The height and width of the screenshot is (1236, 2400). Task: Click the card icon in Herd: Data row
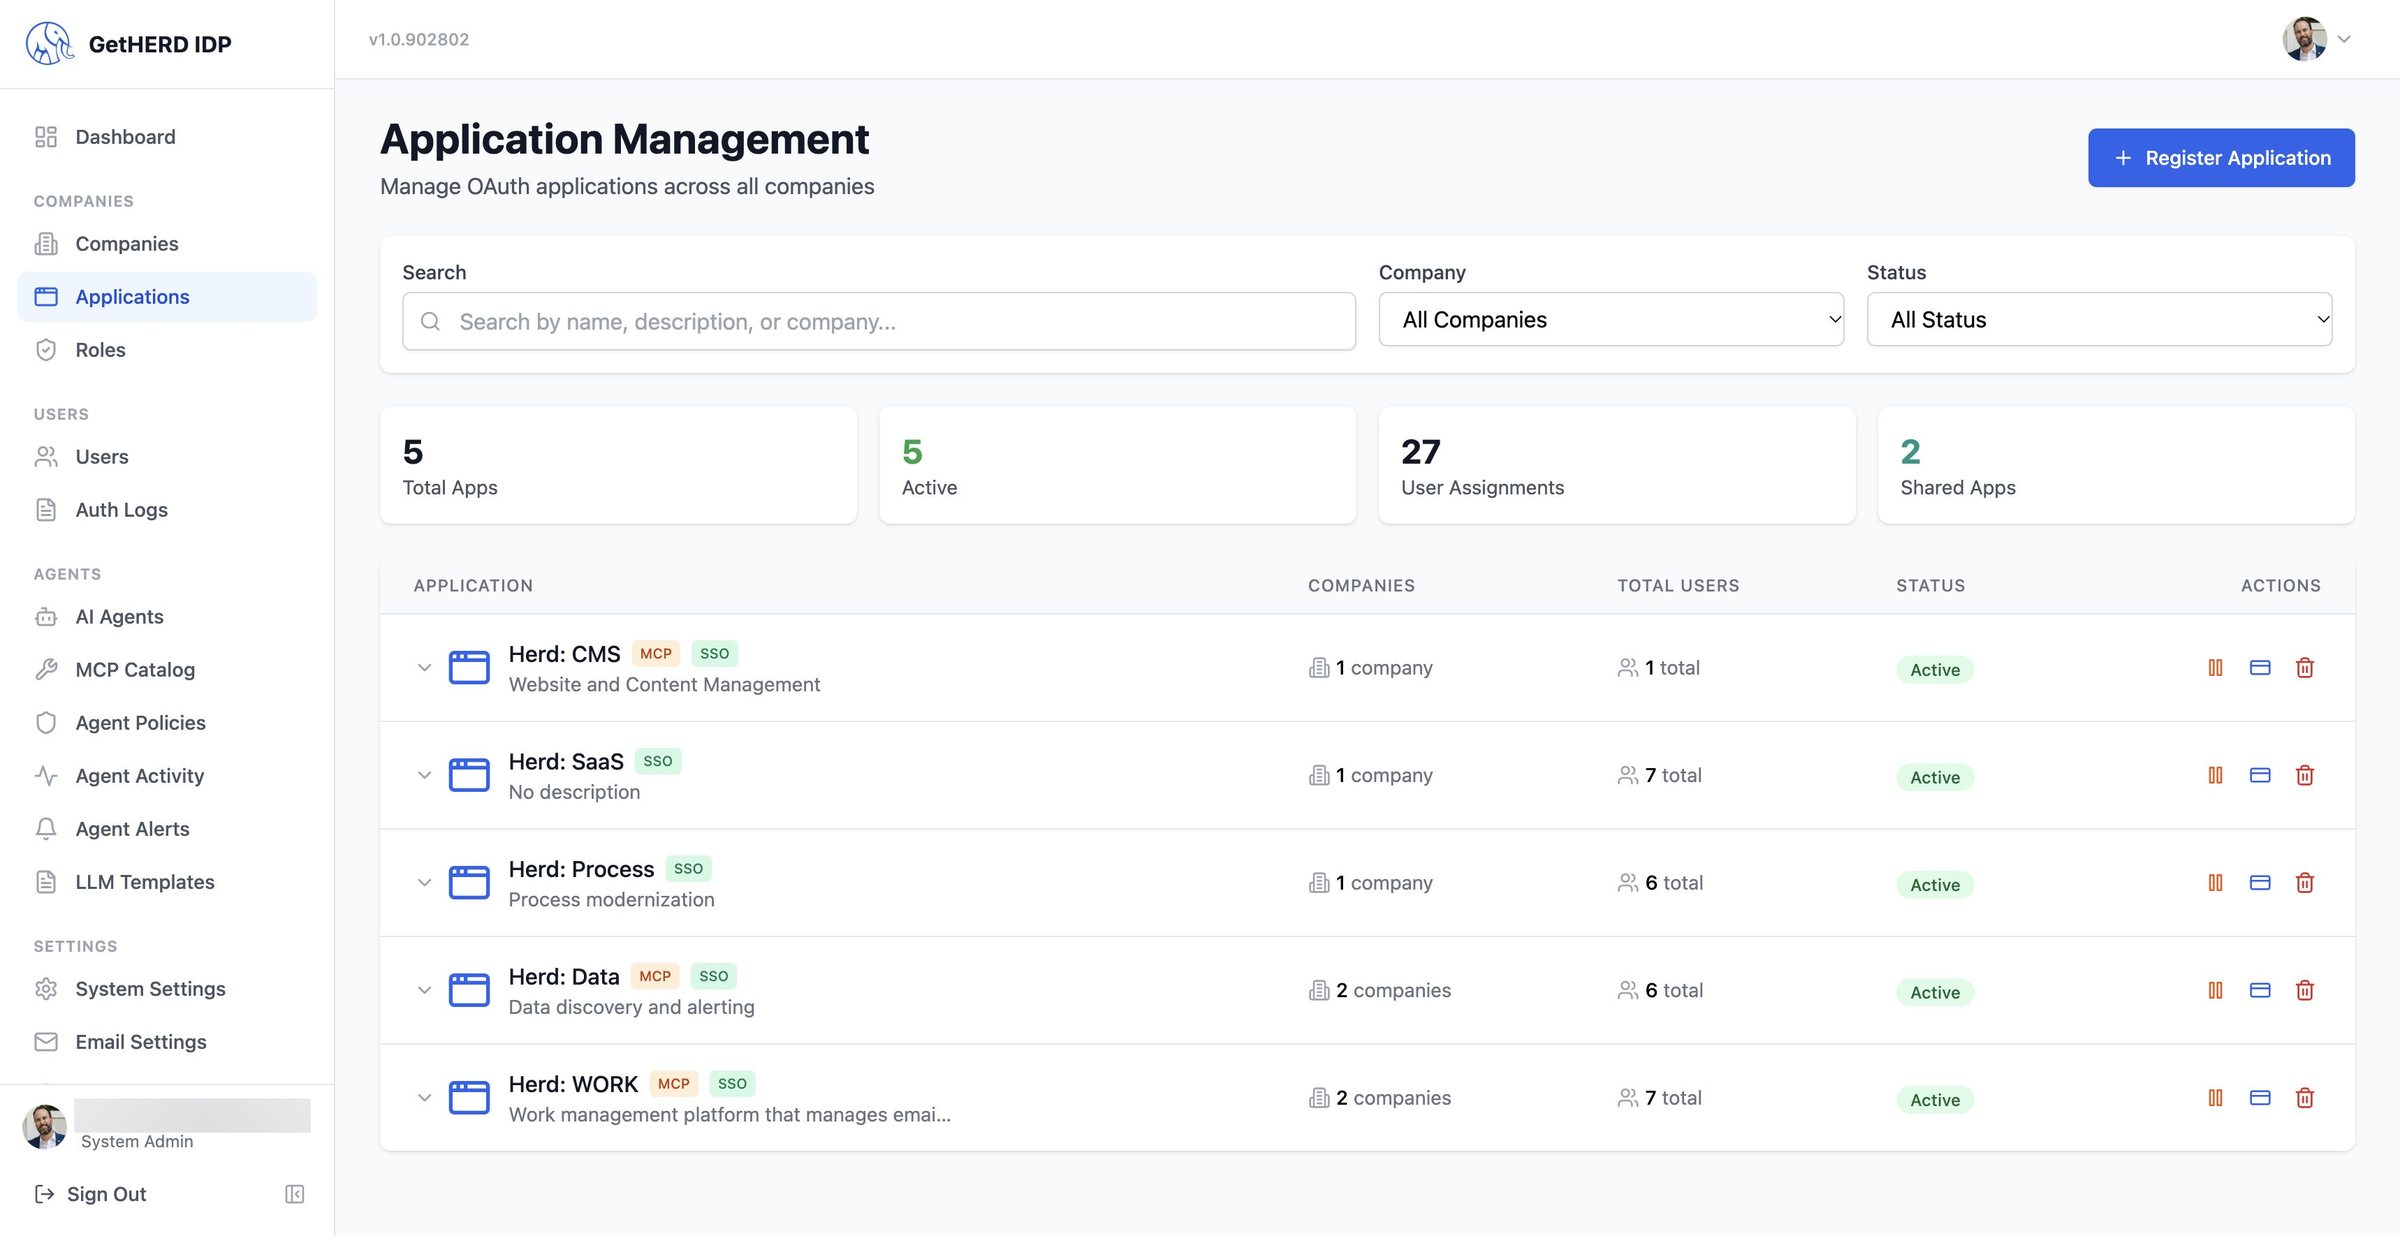point(2260,990)
